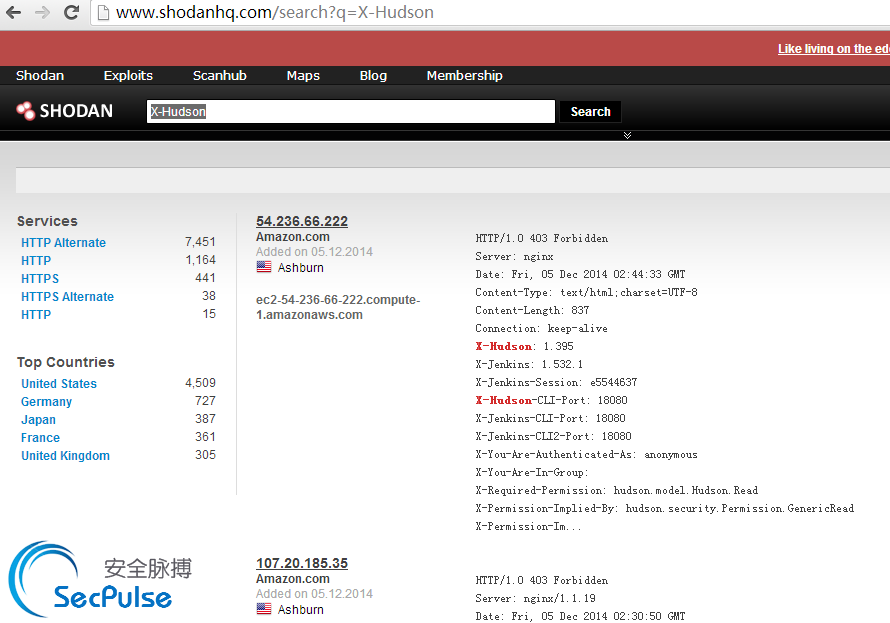Image resolution: width=890 pixels, height=623 pixels.
Task: Open result 54.236.66.222
Action: [302, 221]
